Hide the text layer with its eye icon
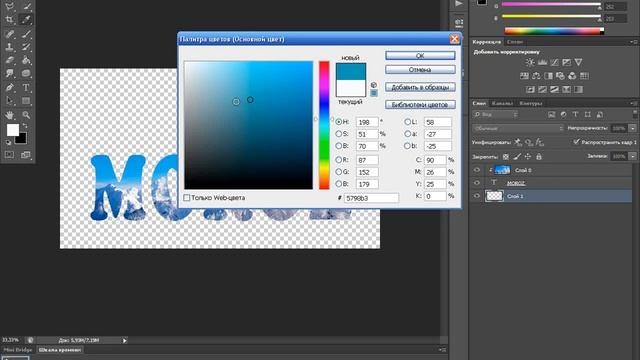This screenshot has height=360, width=640. pyautogui.click(x=477, y=183)
